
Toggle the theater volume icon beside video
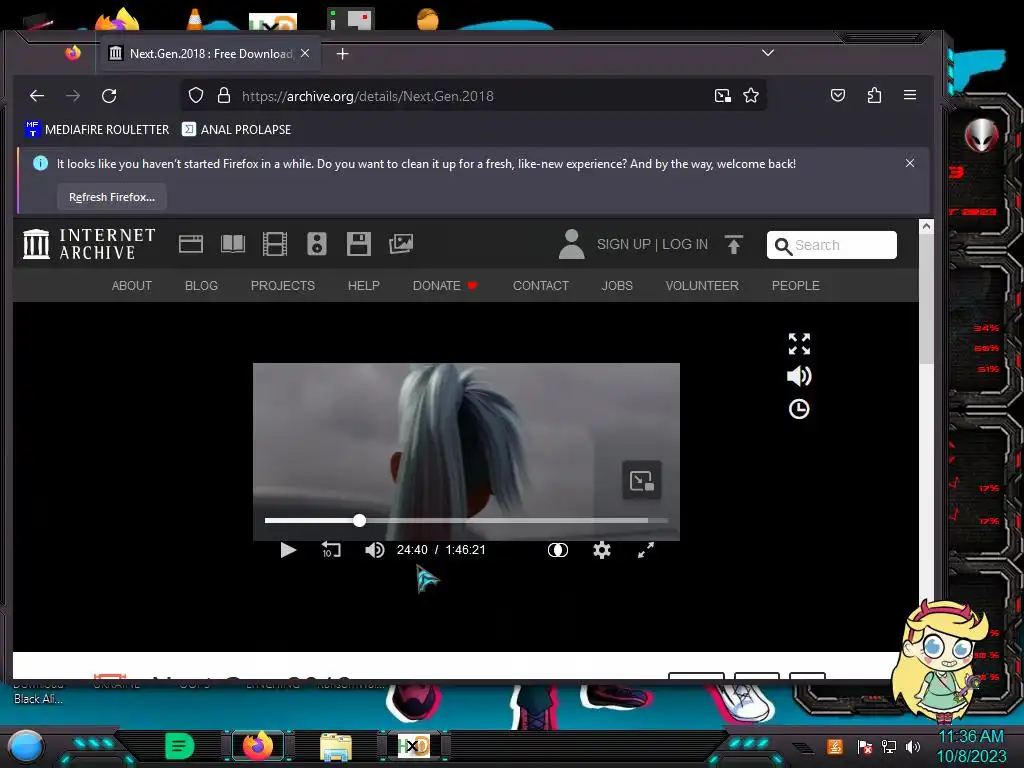799,376
